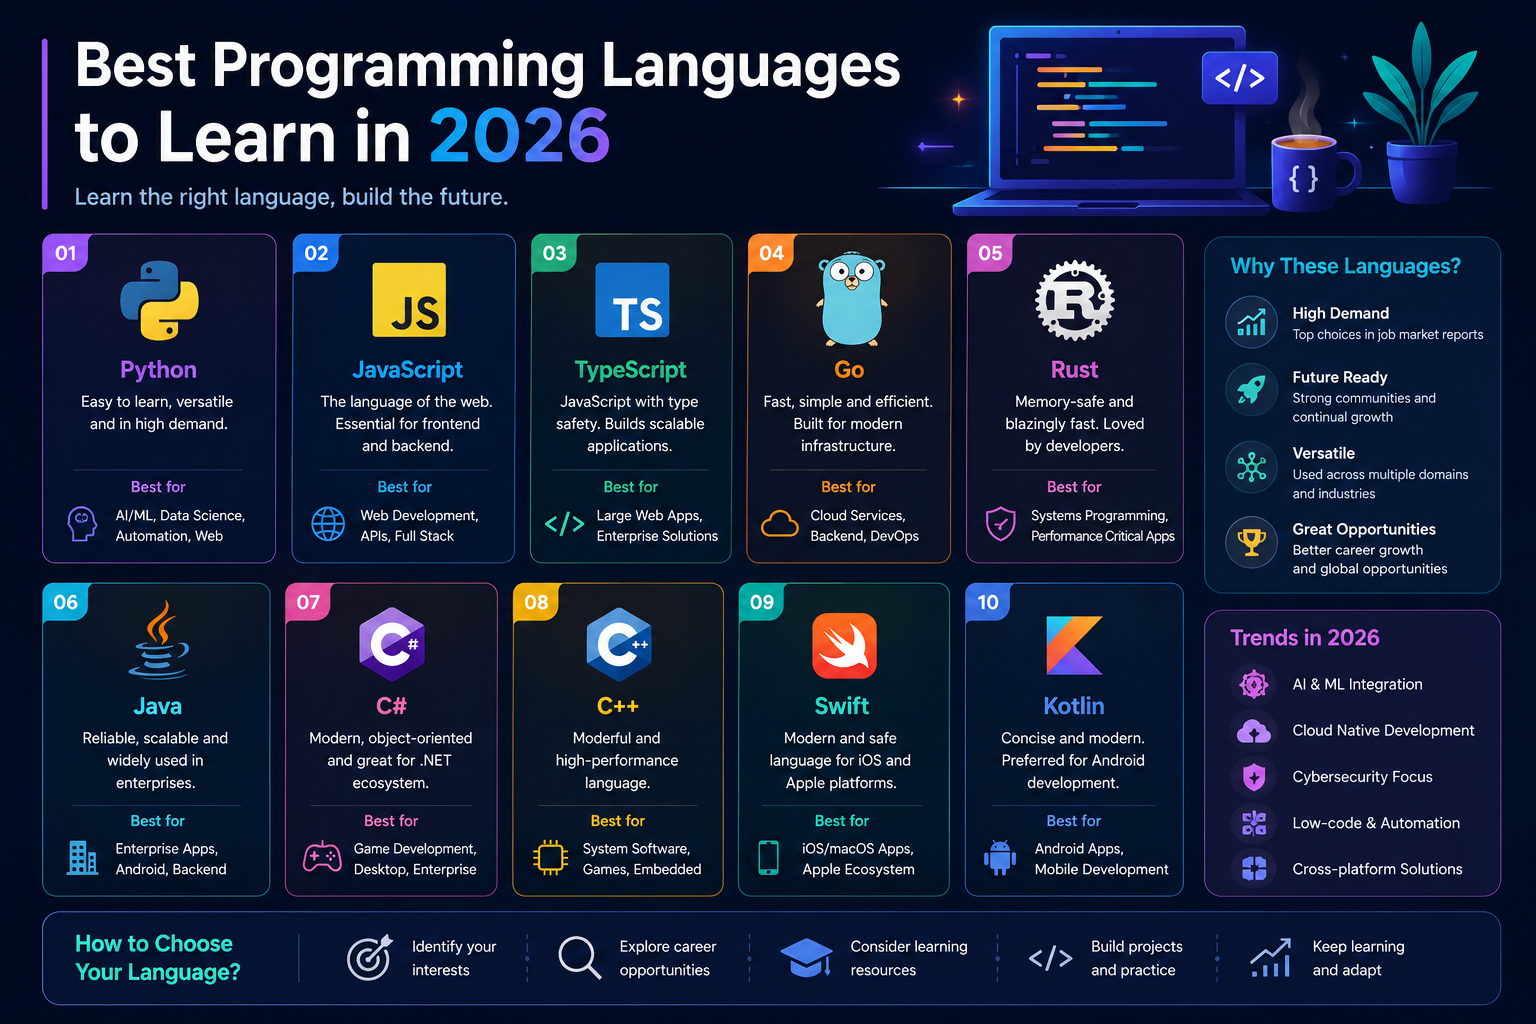Click the cloud icon beside Cloud Services
1536x1024 pixels.
(780, 524)
